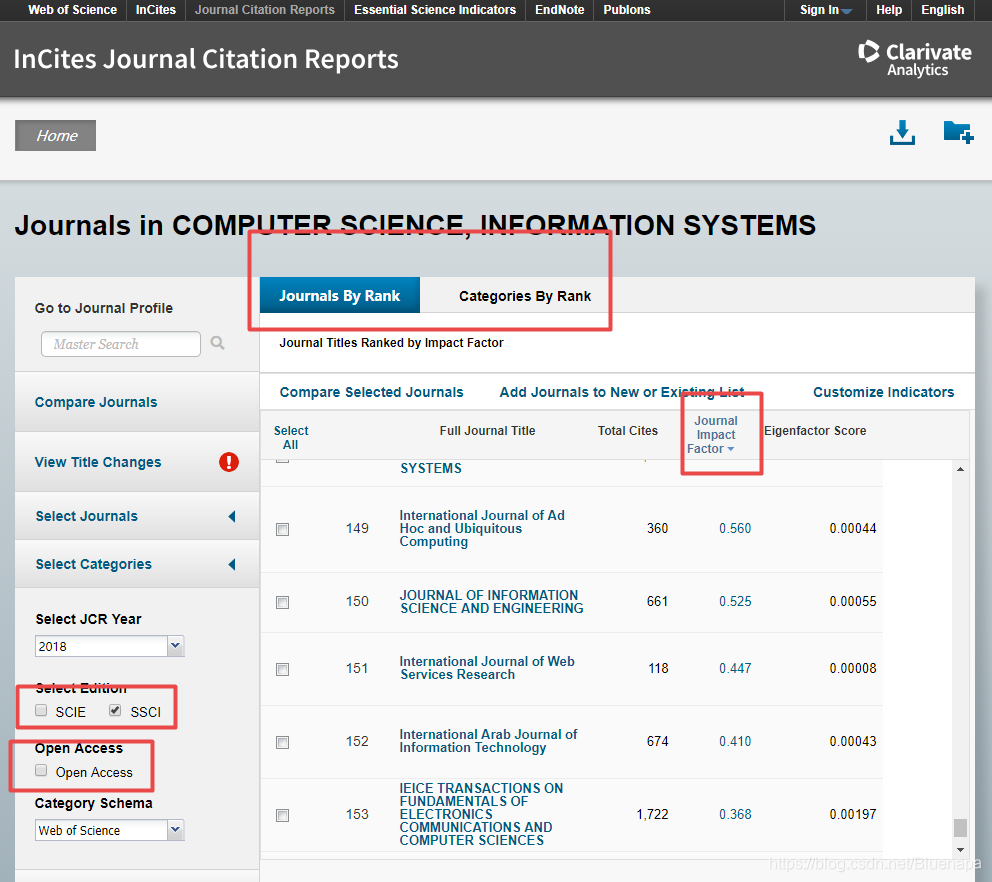The width and height of the screenshot is (992, 882).
Task: Click impact factor value 0.447
Action: pyautogui.click(x=735, y=668)
